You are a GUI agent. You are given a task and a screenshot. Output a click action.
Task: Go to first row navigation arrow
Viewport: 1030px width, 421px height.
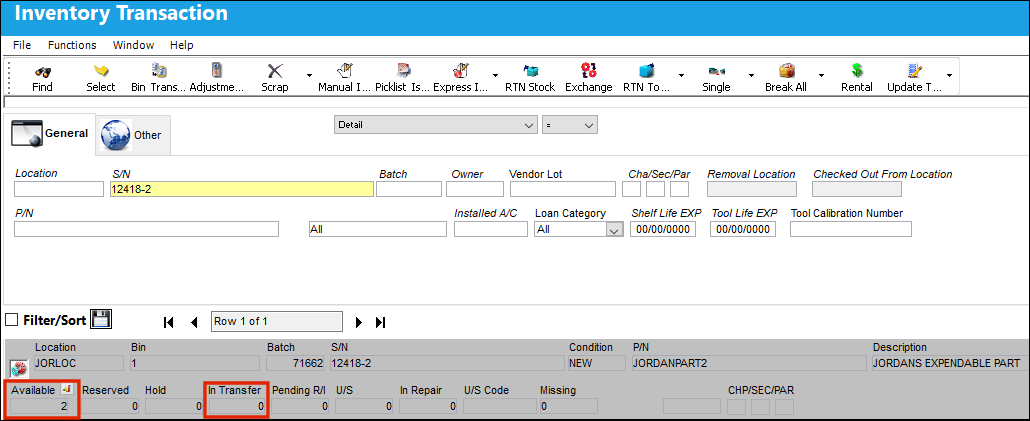168,322
